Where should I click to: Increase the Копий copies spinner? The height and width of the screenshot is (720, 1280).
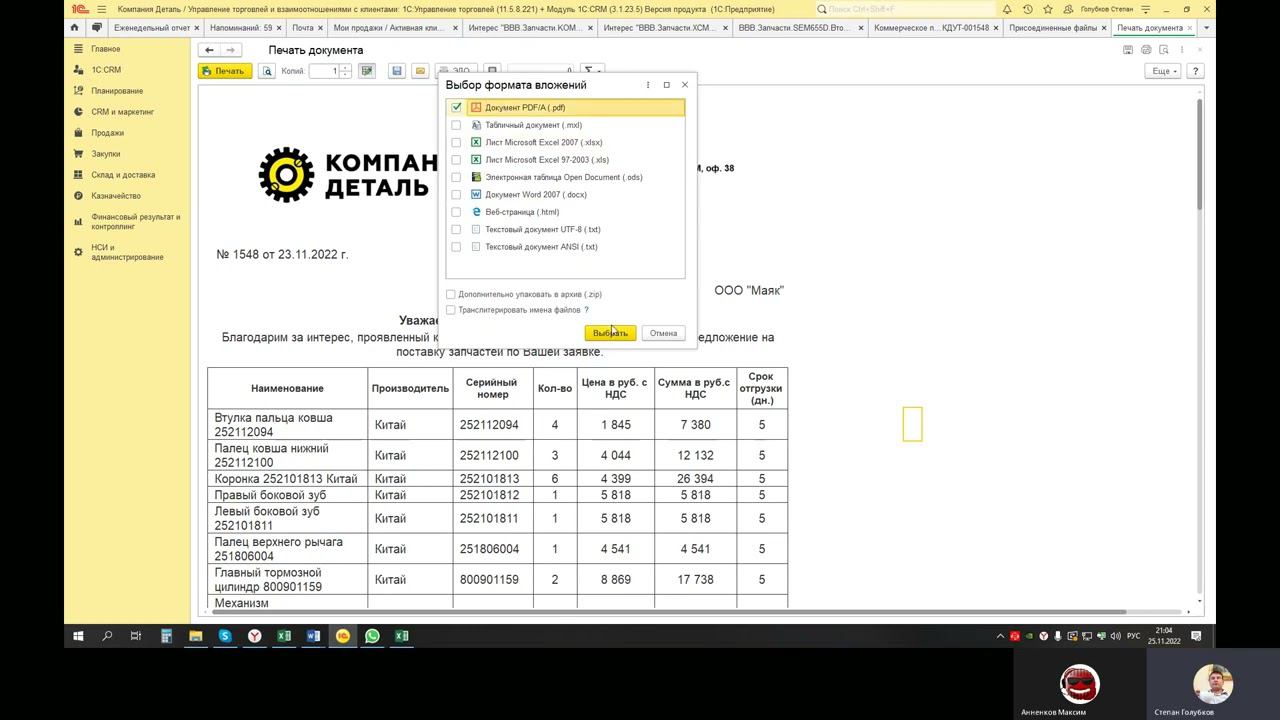346,68
